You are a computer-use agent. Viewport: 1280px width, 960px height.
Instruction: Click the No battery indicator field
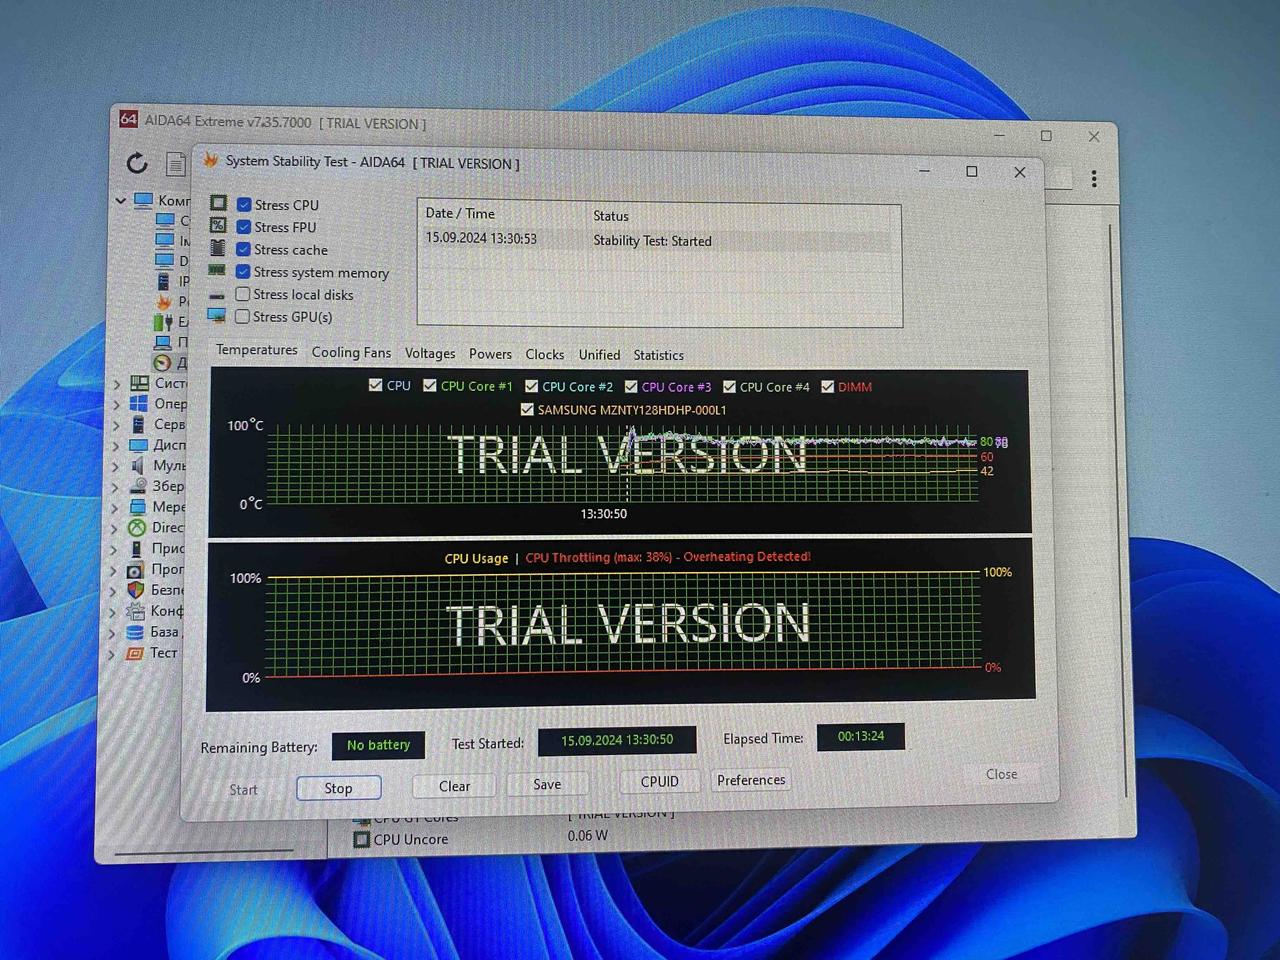tap(378, 745)
